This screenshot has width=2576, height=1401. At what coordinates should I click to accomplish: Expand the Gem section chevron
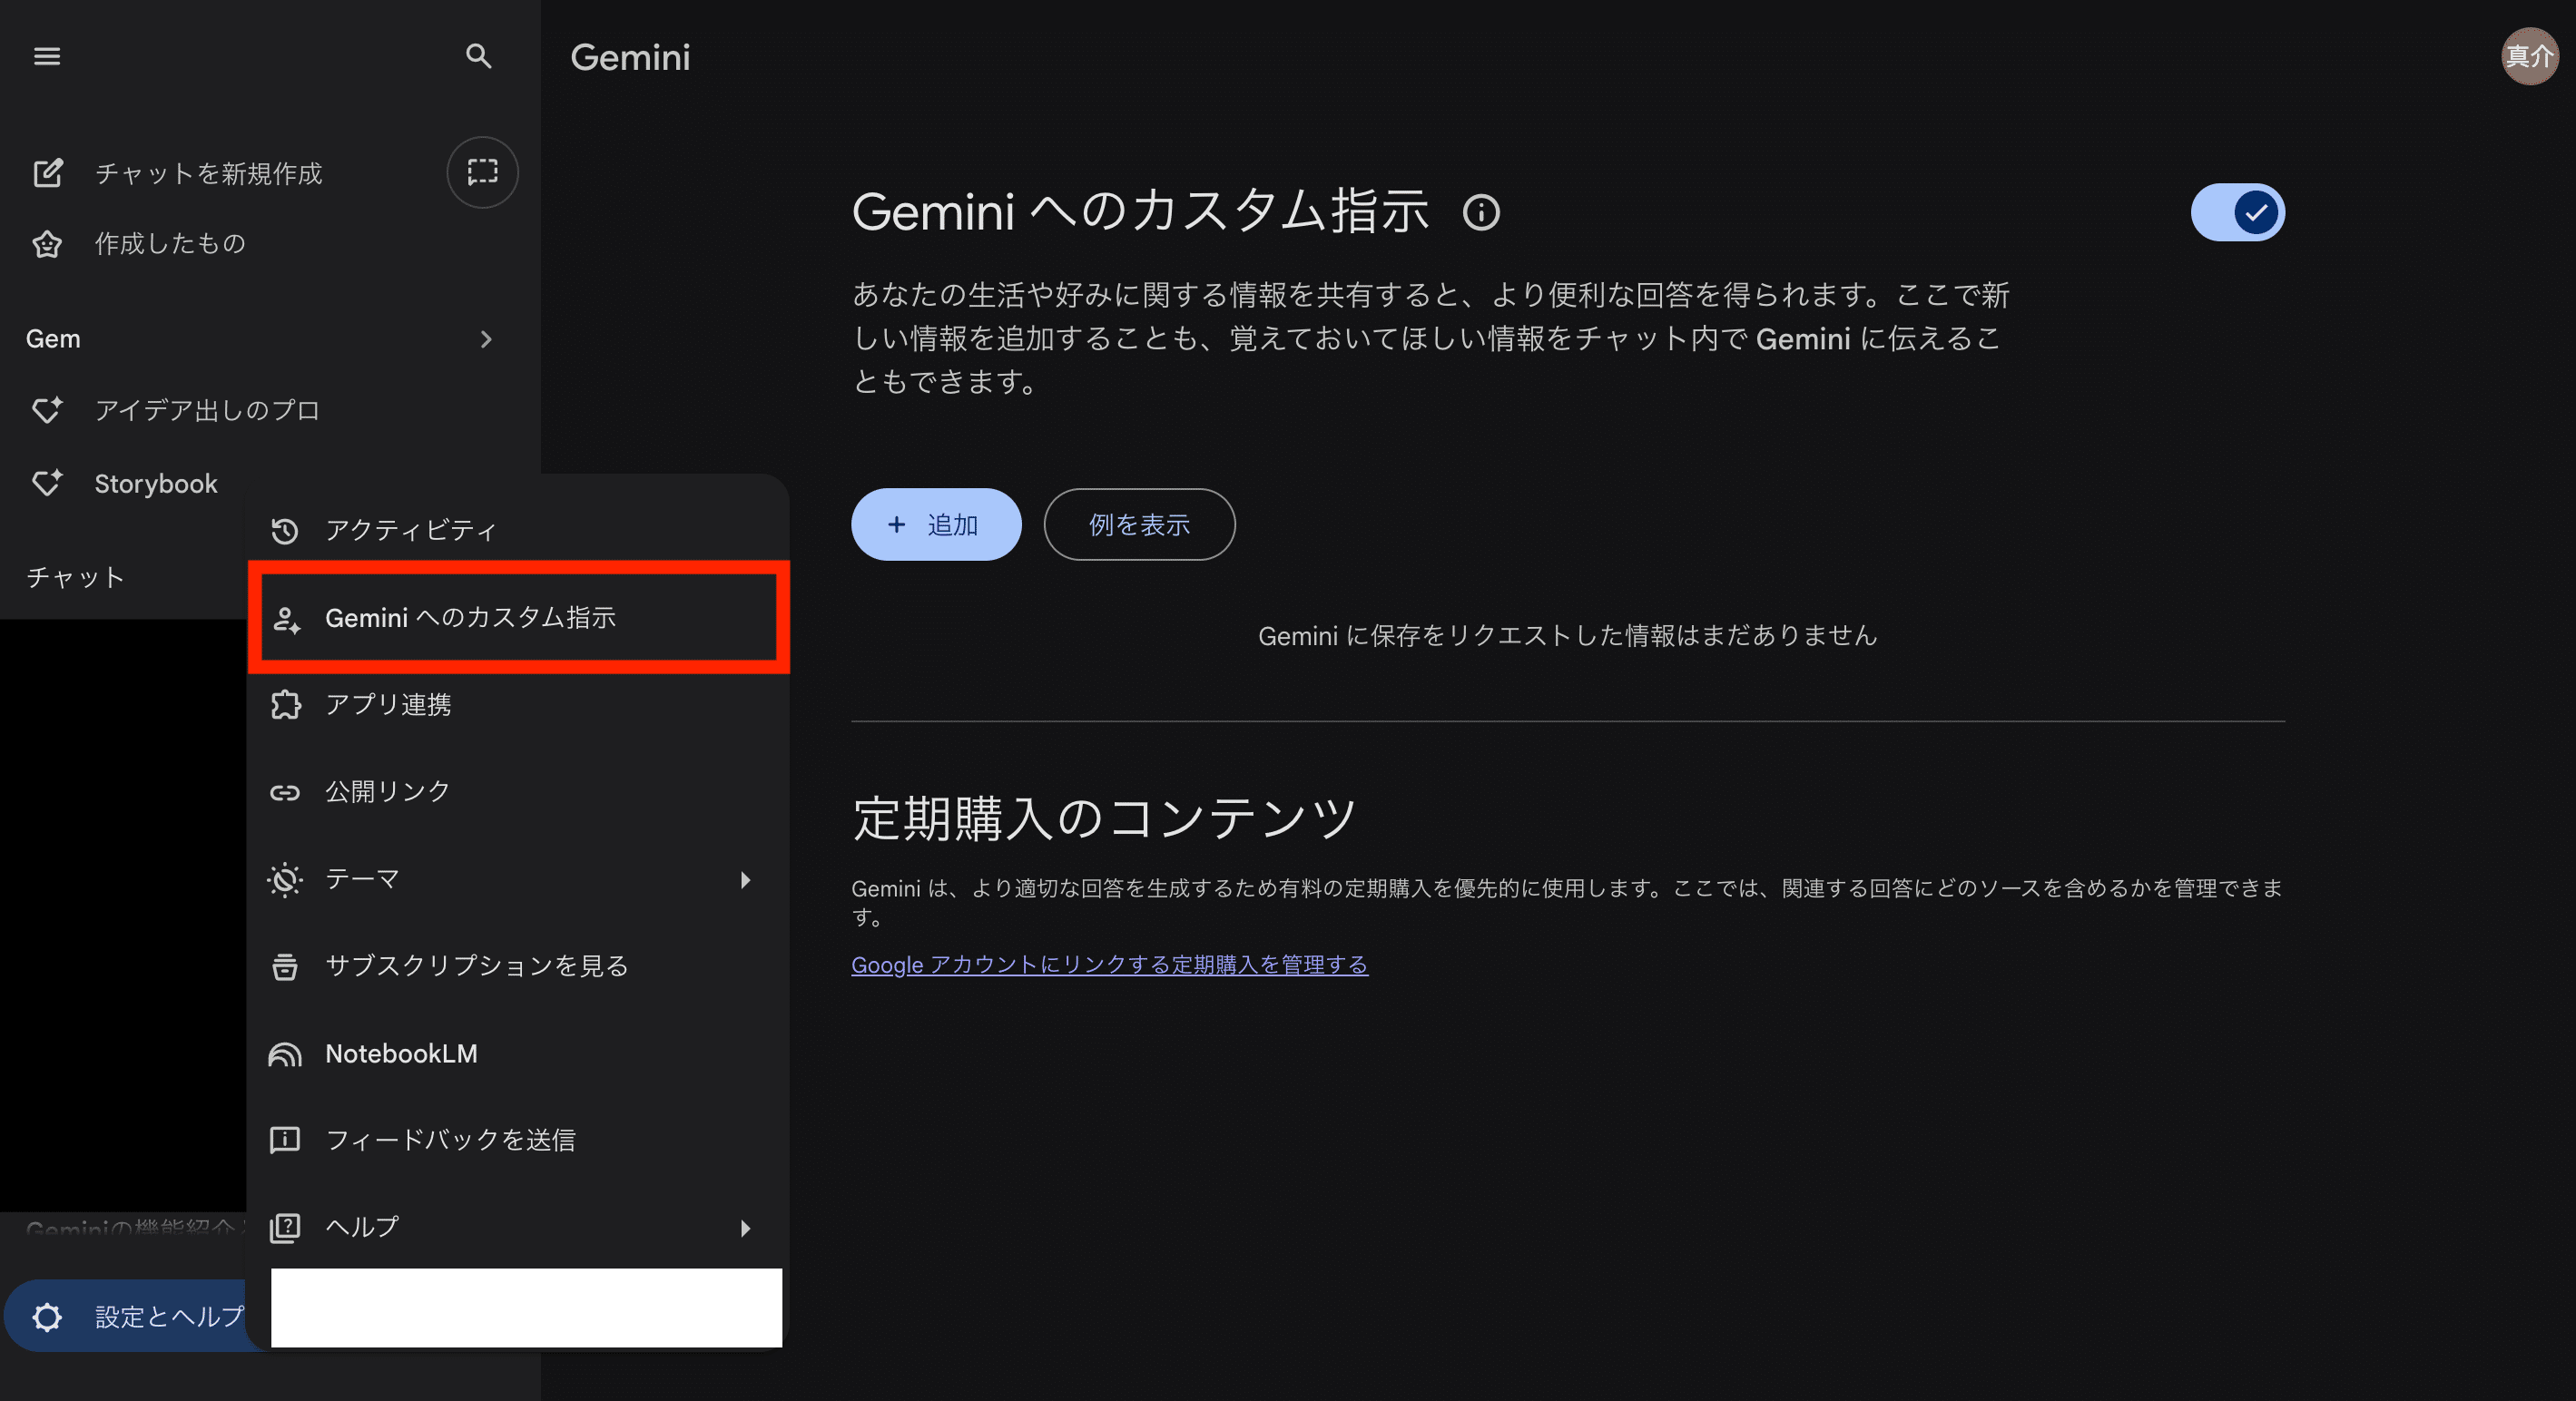[x=486, y=339]
